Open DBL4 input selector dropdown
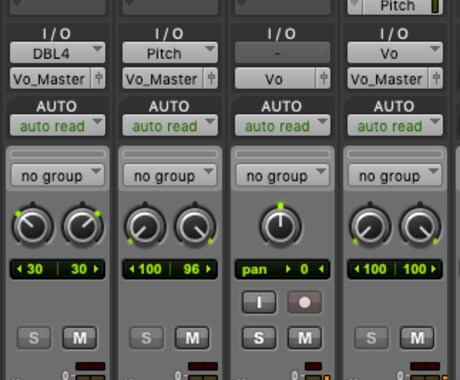Viewport: 460px width, 380px height. [58, 53]
